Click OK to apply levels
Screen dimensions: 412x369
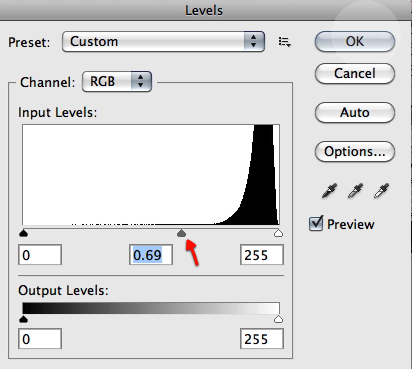click(355, 42)
